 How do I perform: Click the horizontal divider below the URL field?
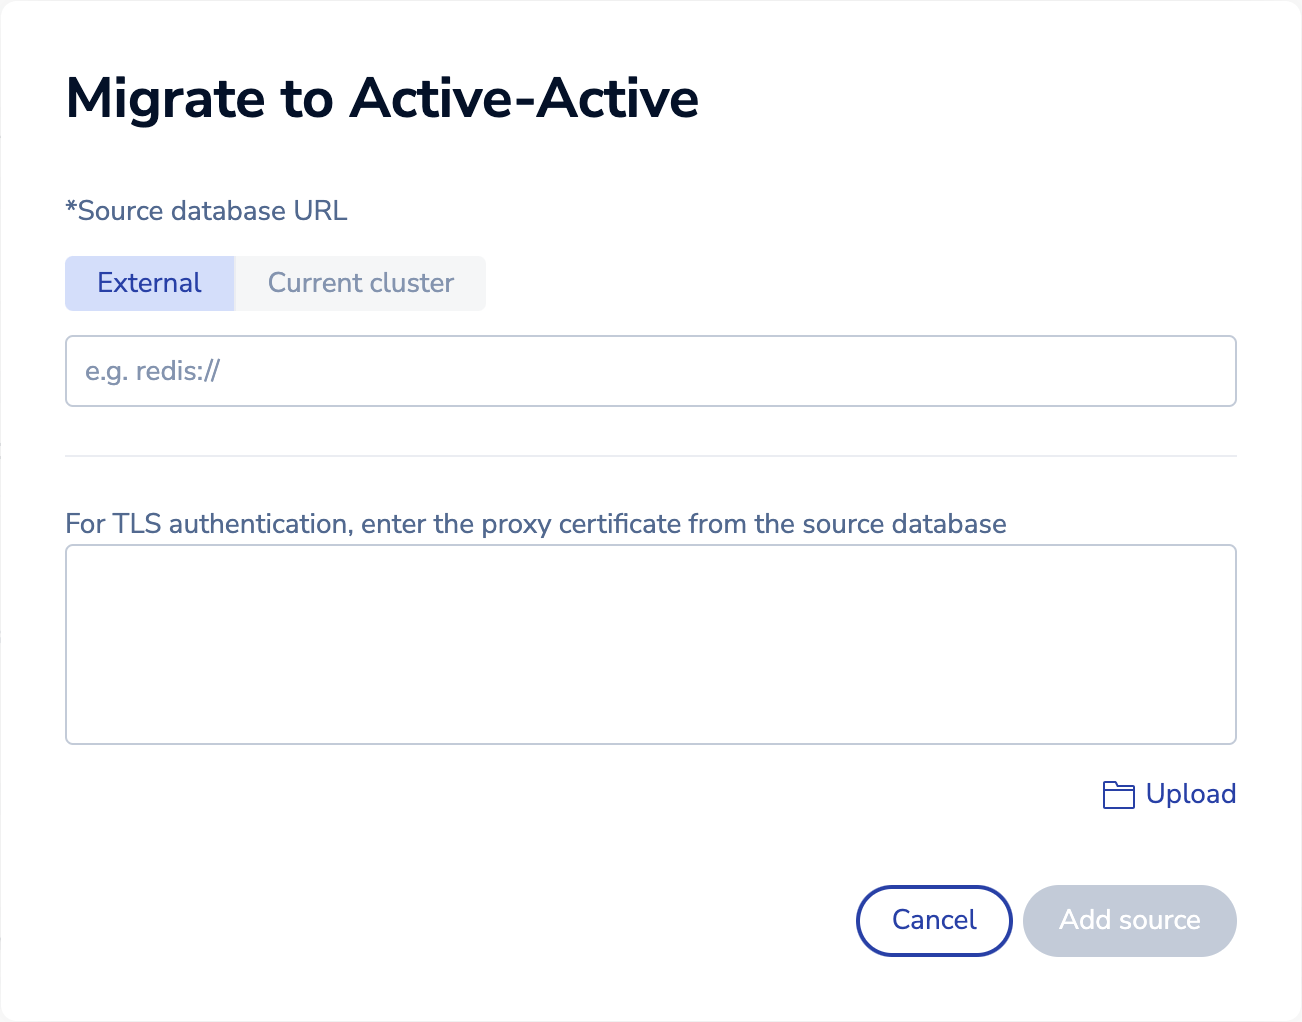coord(650,456)
